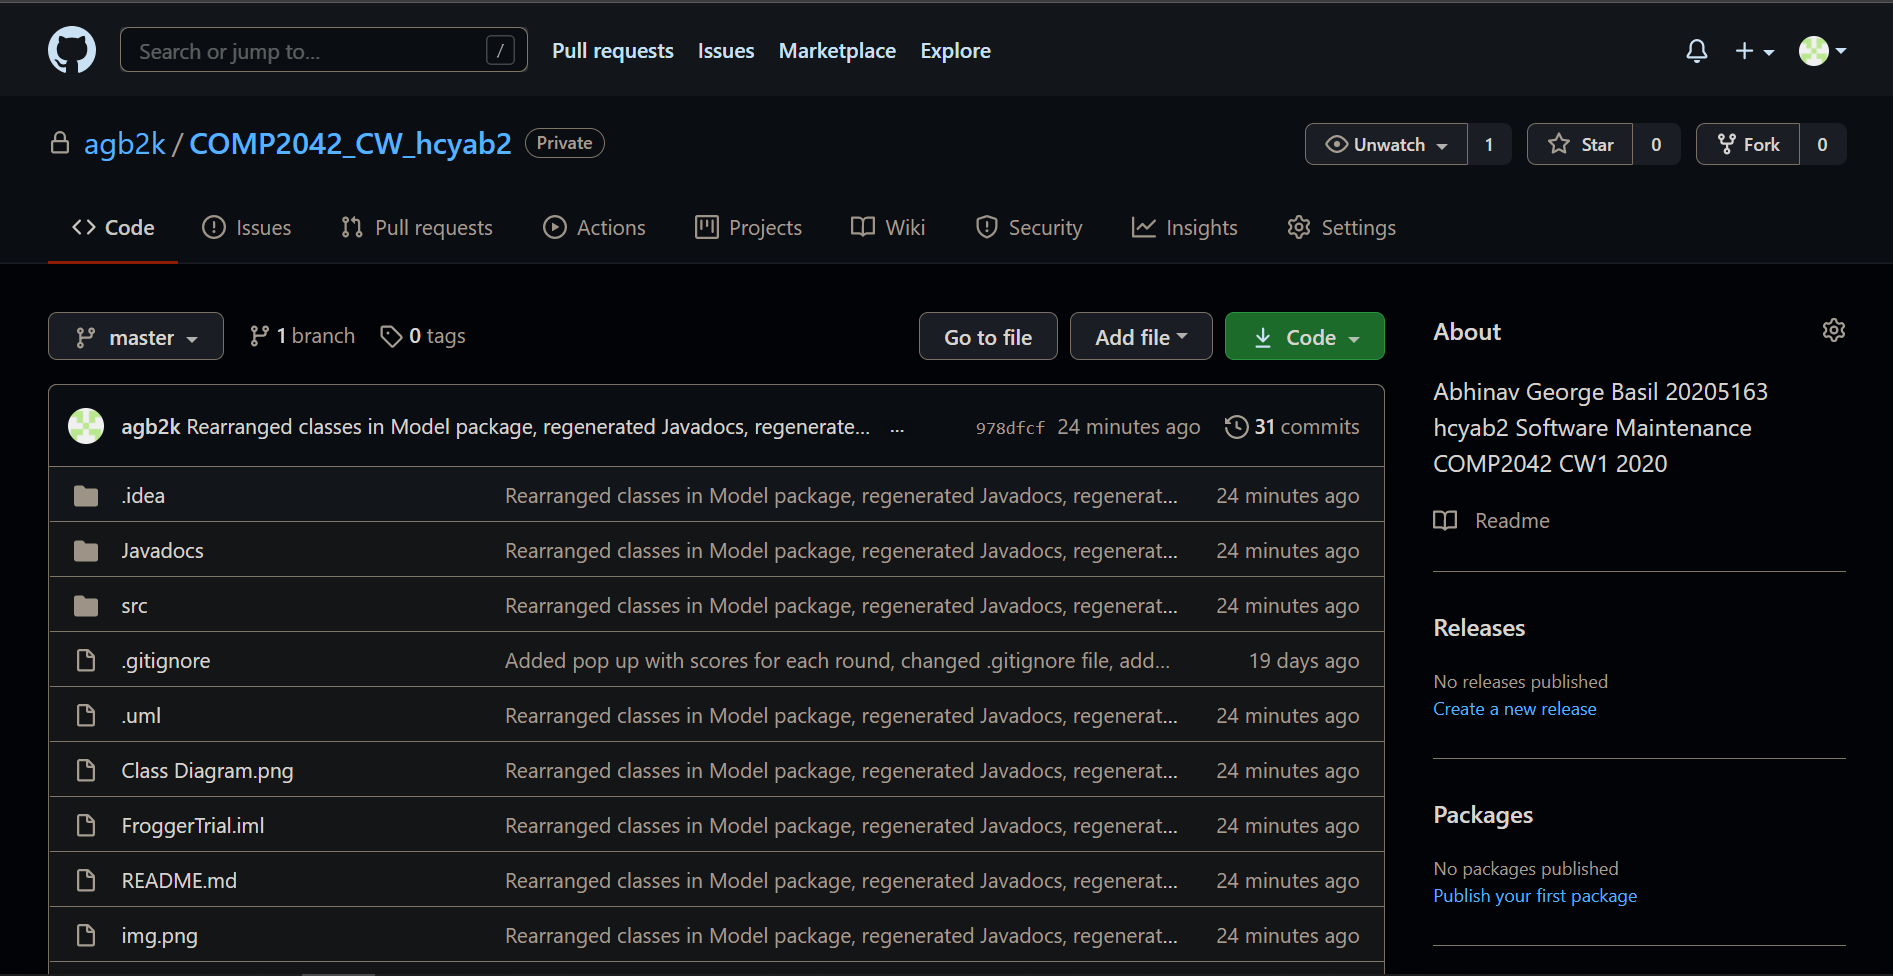Click Publish your first package

pos(1535,896)
